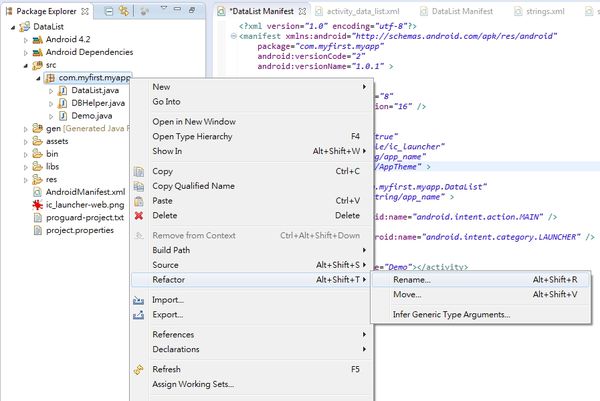This screenshot has height=401, width=600.
Task: Open the Package Explorer view menu triangle
Action: point(163,8)
